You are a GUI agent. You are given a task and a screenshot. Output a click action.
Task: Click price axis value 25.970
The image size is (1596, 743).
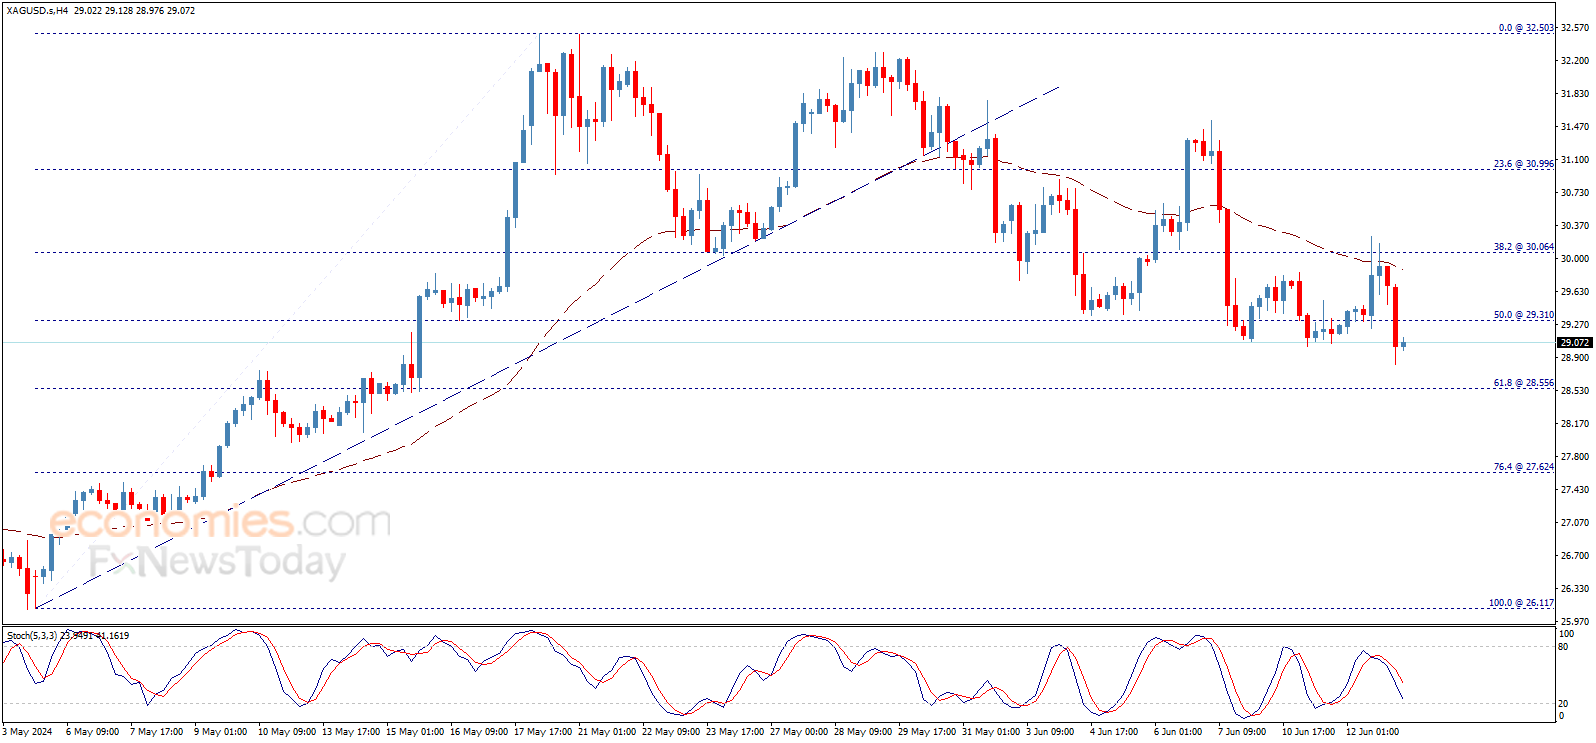(1575, 622)
